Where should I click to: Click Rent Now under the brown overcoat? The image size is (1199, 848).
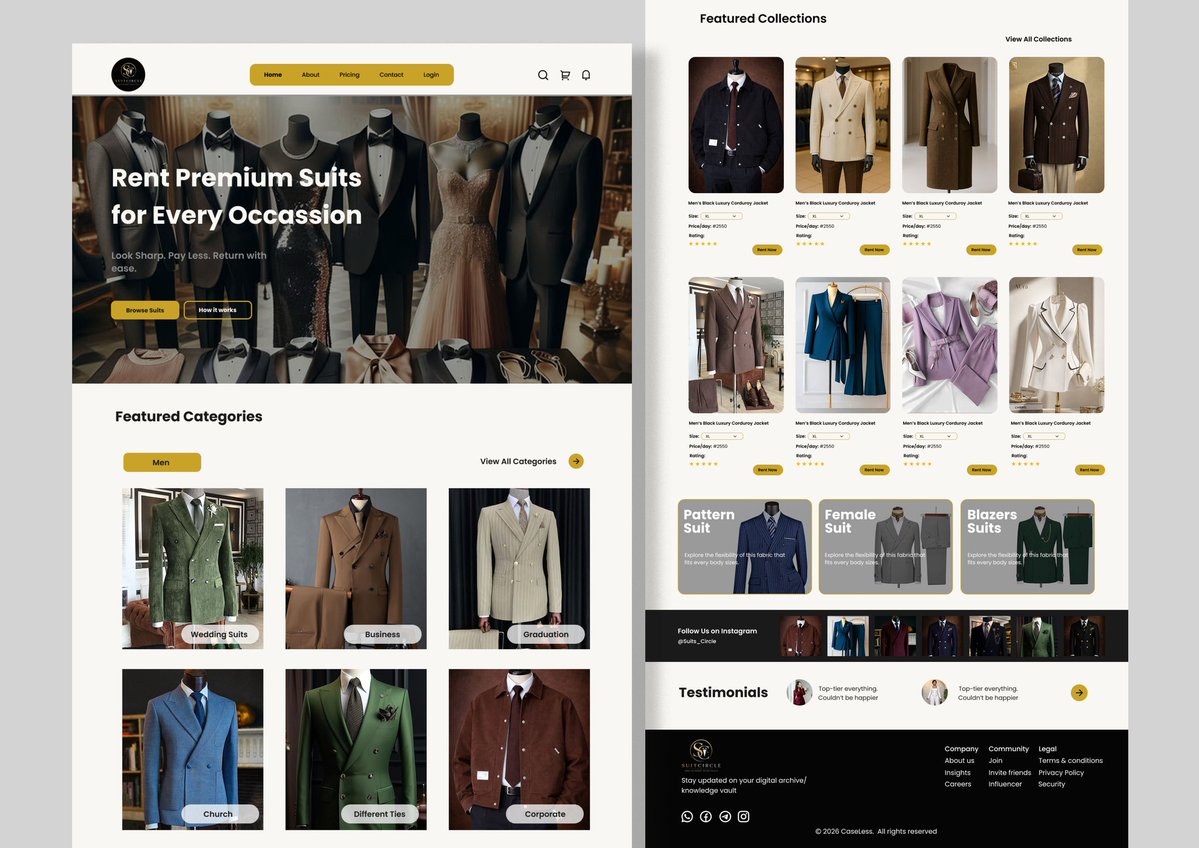coord(981,249)
